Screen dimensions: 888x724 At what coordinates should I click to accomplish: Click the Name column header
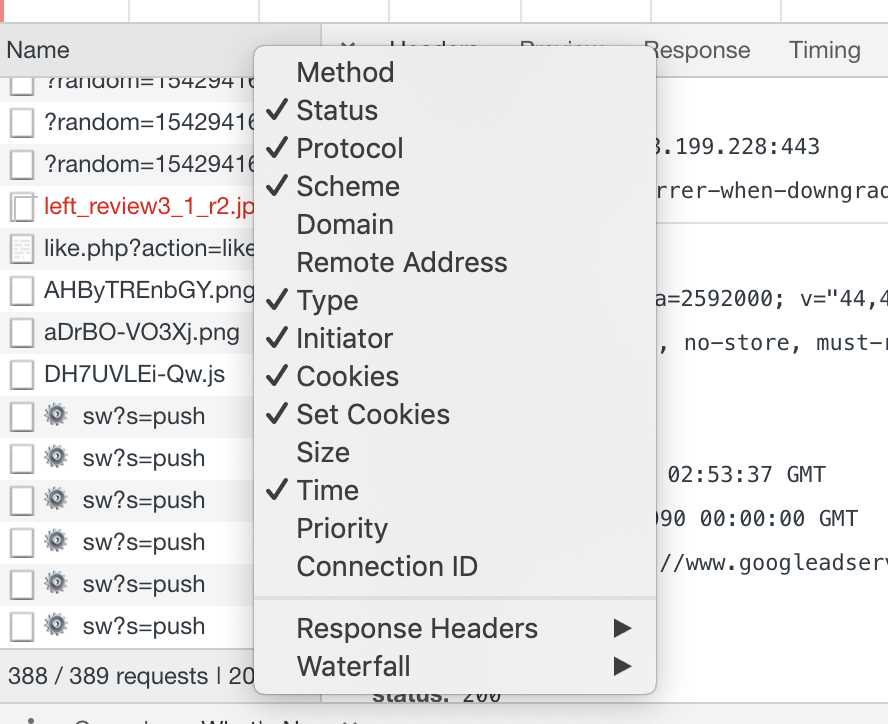[x=39, y=50]
